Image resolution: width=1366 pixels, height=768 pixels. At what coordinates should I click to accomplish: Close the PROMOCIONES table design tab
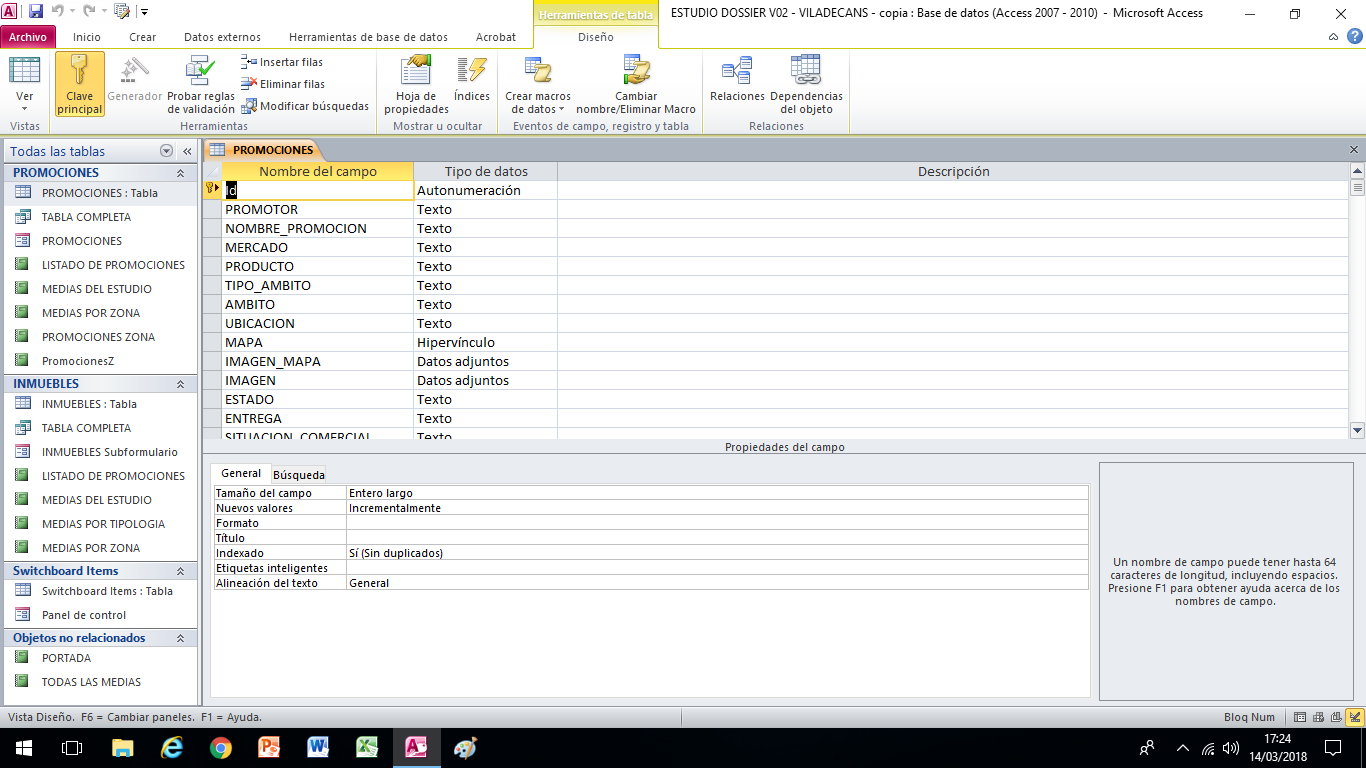click(1354, 150)
